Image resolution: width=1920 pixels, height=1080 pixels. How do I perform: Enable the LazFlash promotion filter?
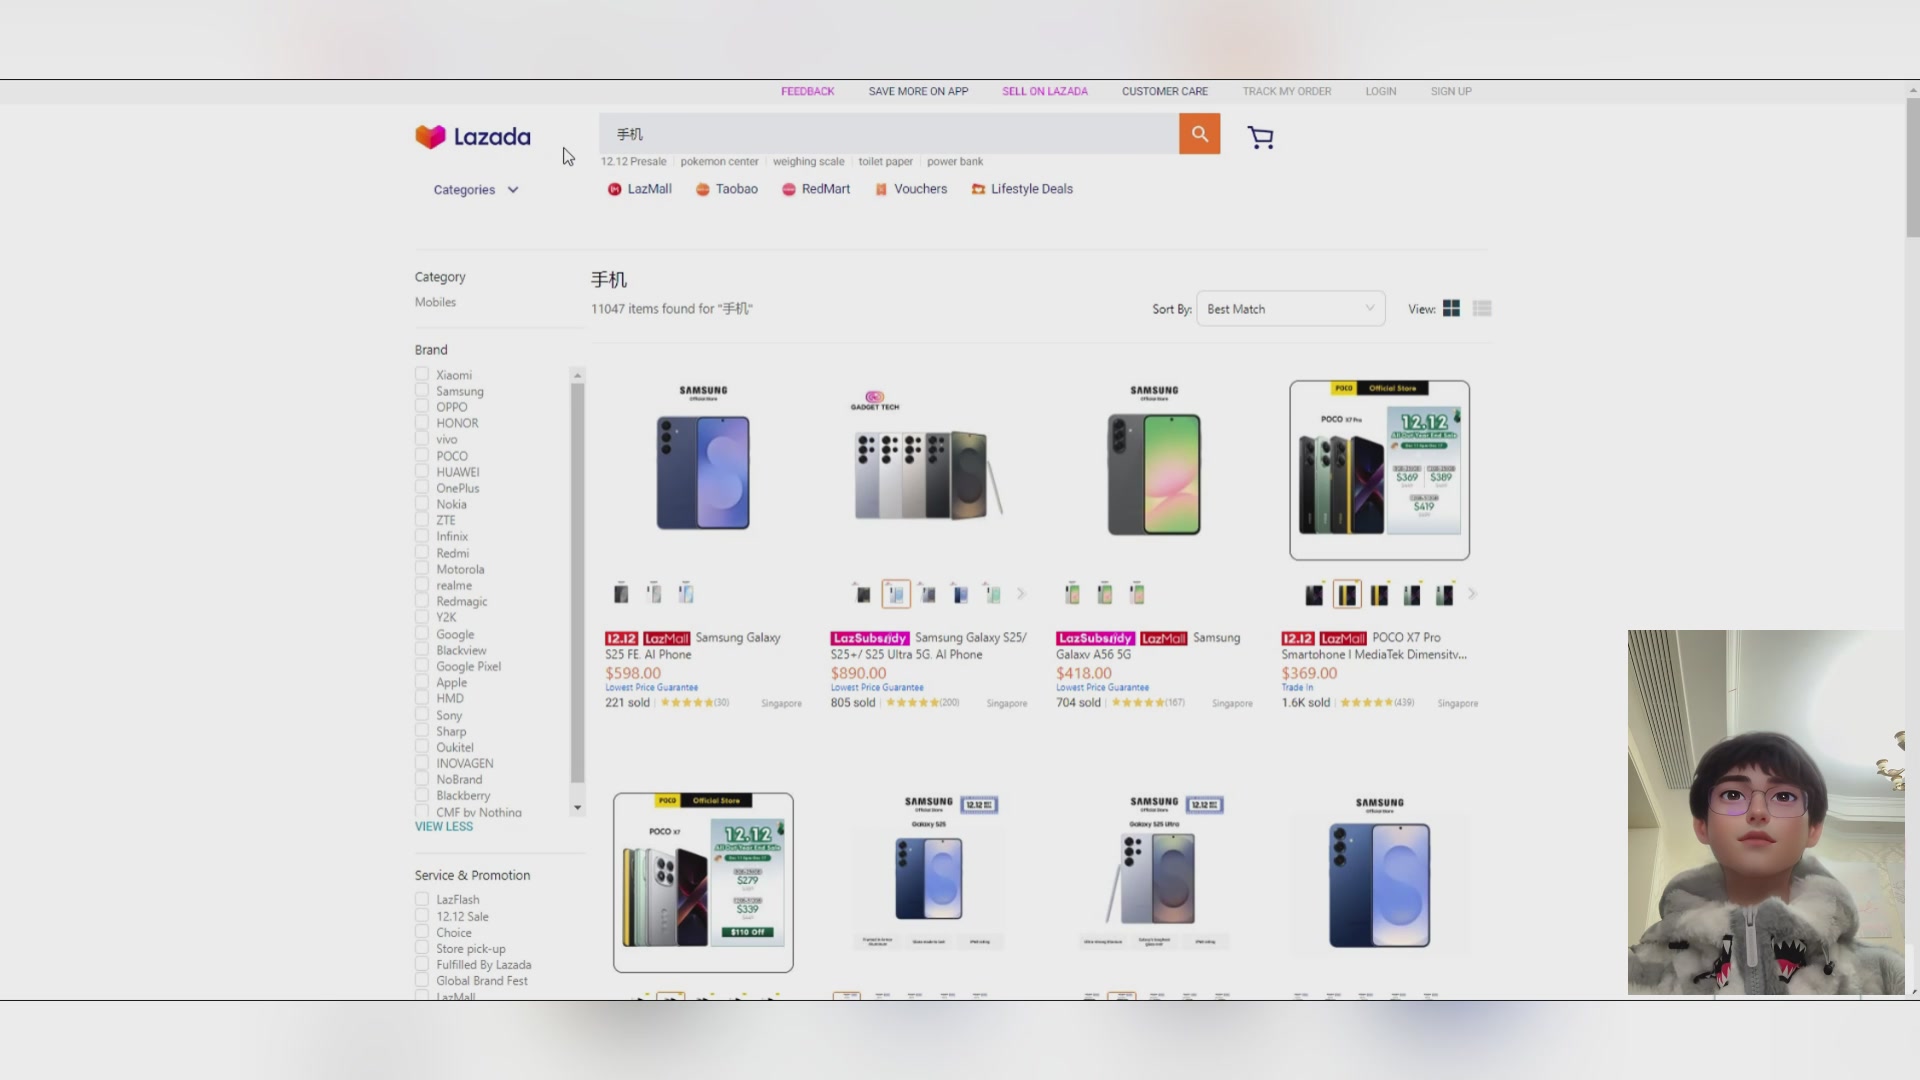(422, 900)
